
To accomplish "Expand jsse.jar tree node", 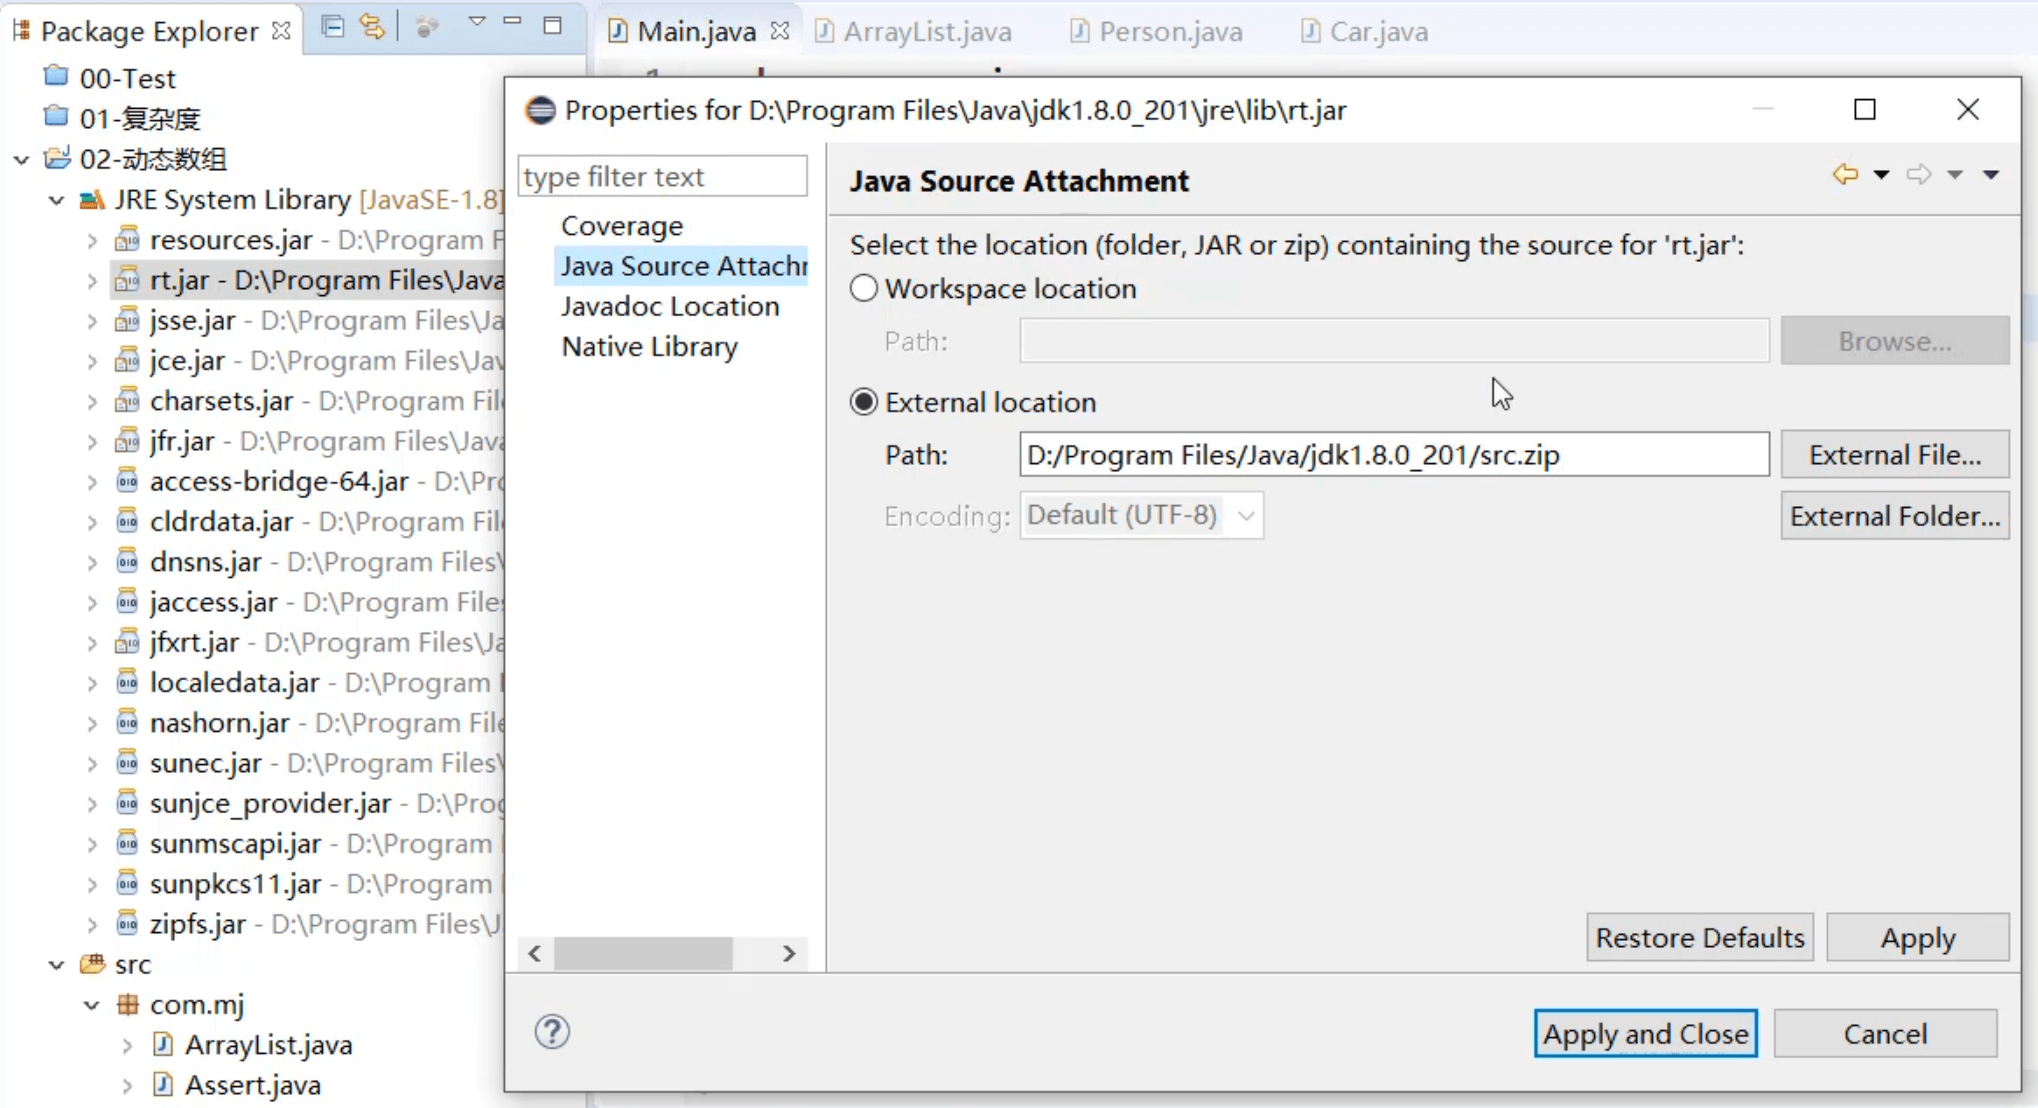I will pos(92,321).
